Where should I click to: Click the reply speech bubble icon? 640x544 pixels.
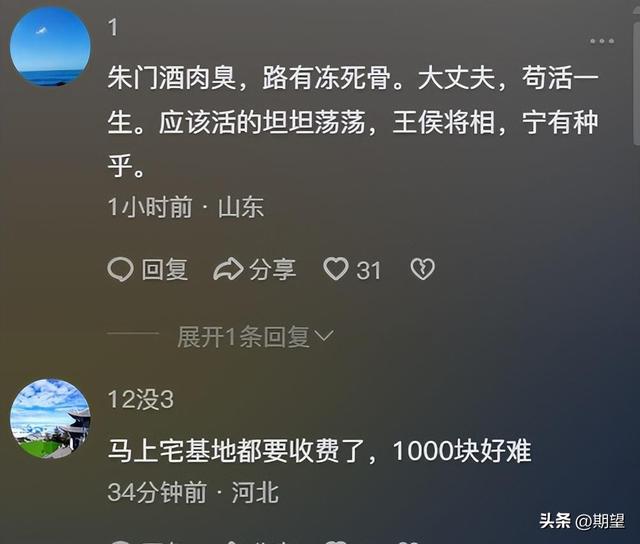click(x=120, y=269)
